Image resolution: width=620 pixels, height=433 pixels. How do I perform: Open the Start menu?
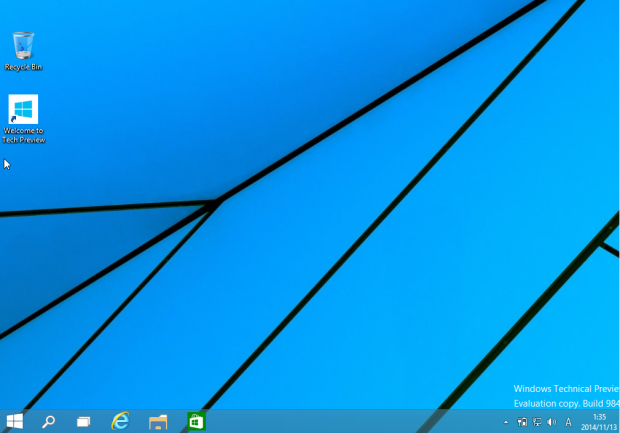(15, 421)
